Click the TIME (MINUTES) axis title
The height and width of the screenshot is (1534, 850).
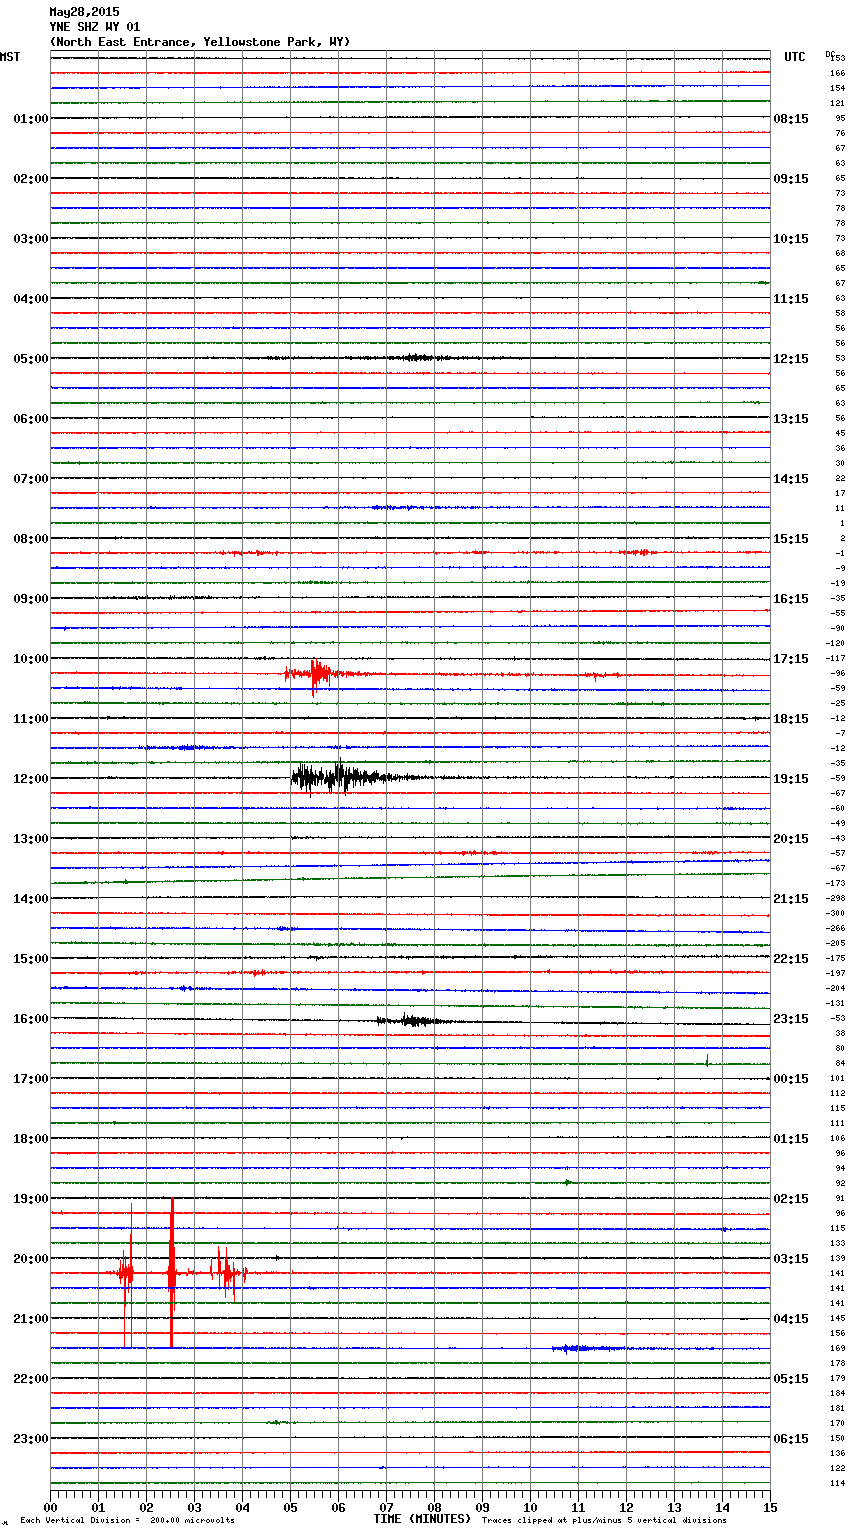[422, 1519]
